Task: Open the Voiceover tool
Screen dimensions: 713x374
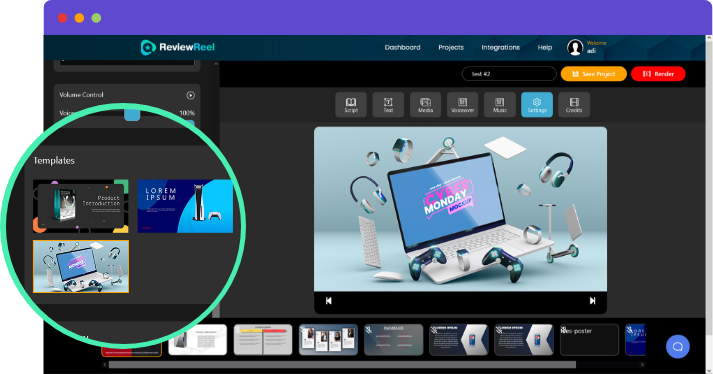Action: (x=462, y=105)
